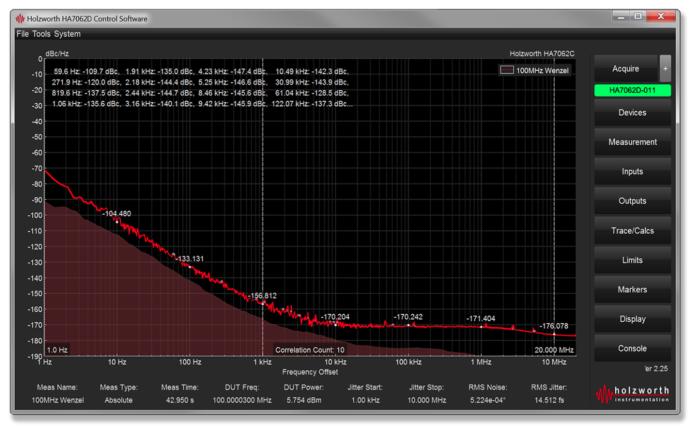Minimize the Holzworth control software window
Image resolution: width=691 pixels, height=427 pixels.
pos(621,17)
